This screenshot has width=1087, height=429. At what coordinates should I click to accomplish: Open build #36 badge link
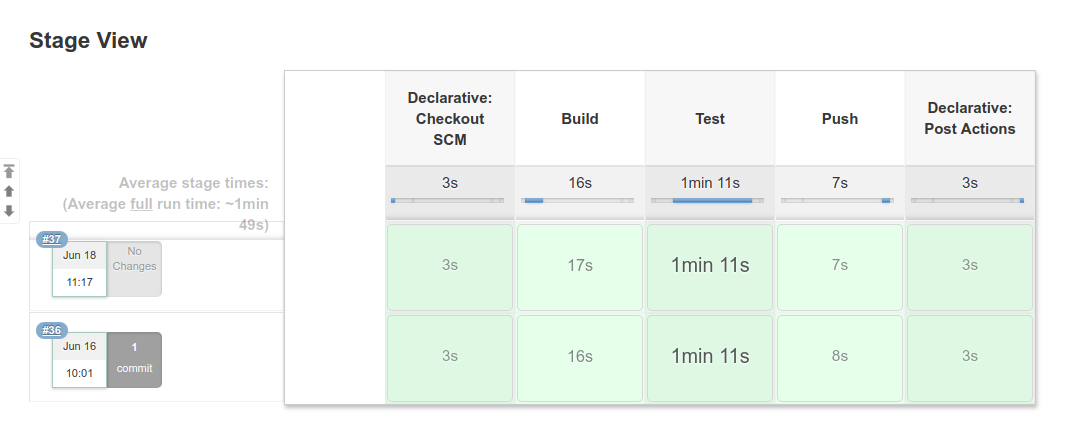coord(52,330)
